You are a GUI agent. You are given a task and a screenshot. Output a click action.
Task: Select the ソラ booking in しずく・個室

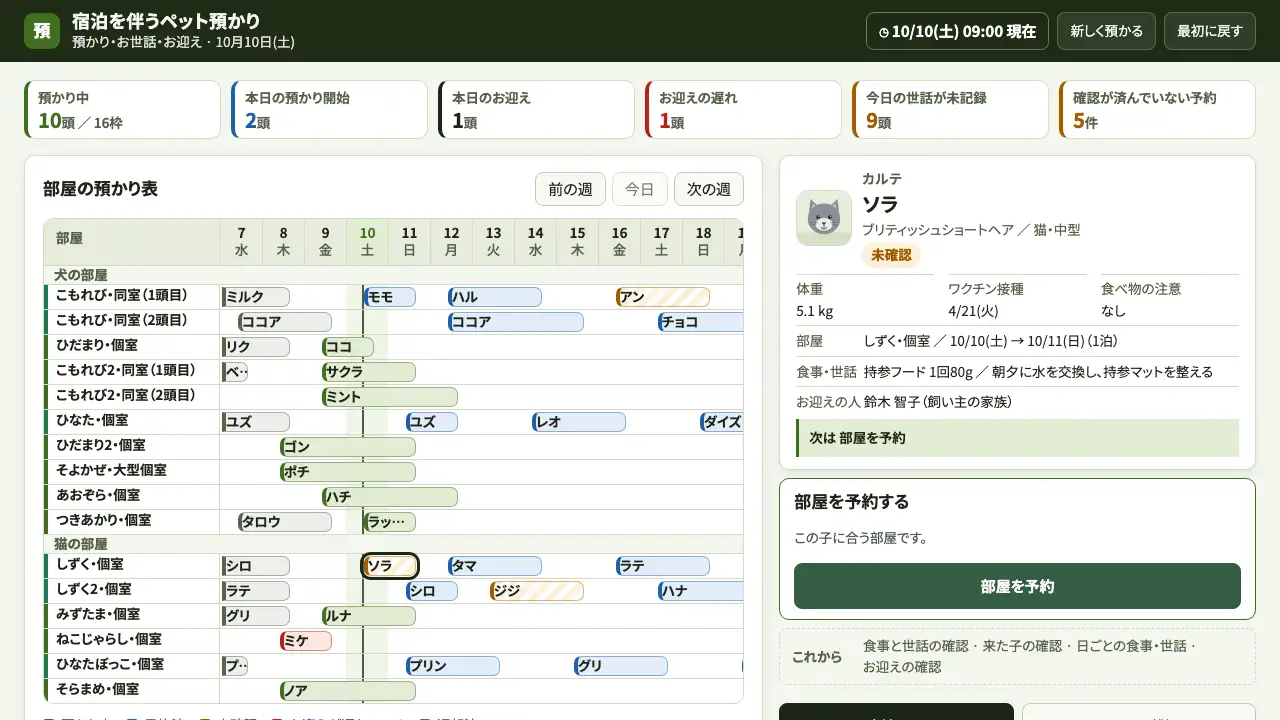390,566
